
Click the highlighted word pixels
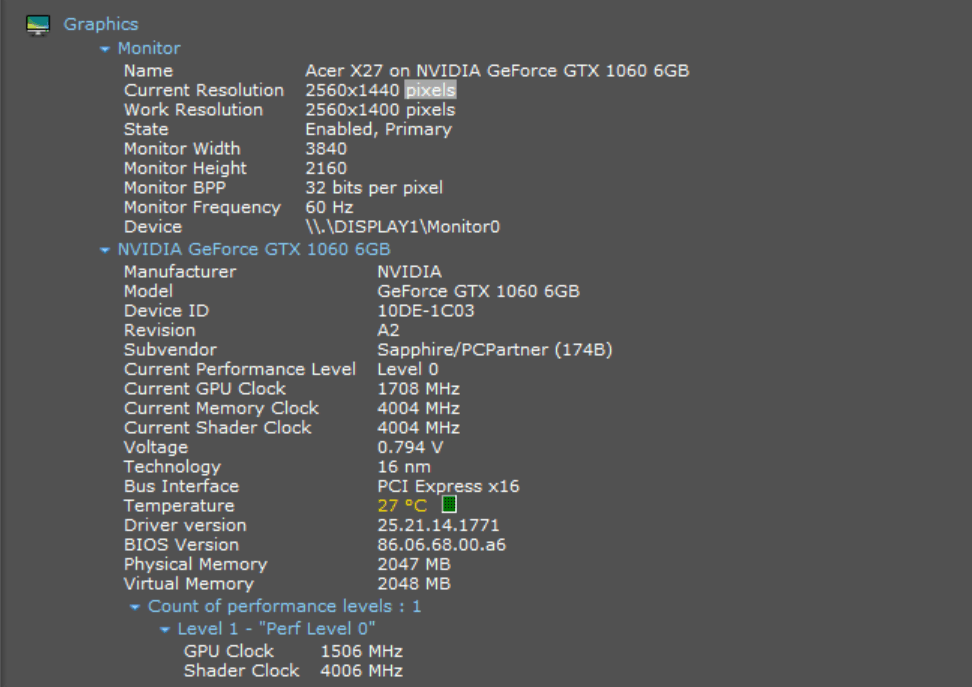coord(431,90)
